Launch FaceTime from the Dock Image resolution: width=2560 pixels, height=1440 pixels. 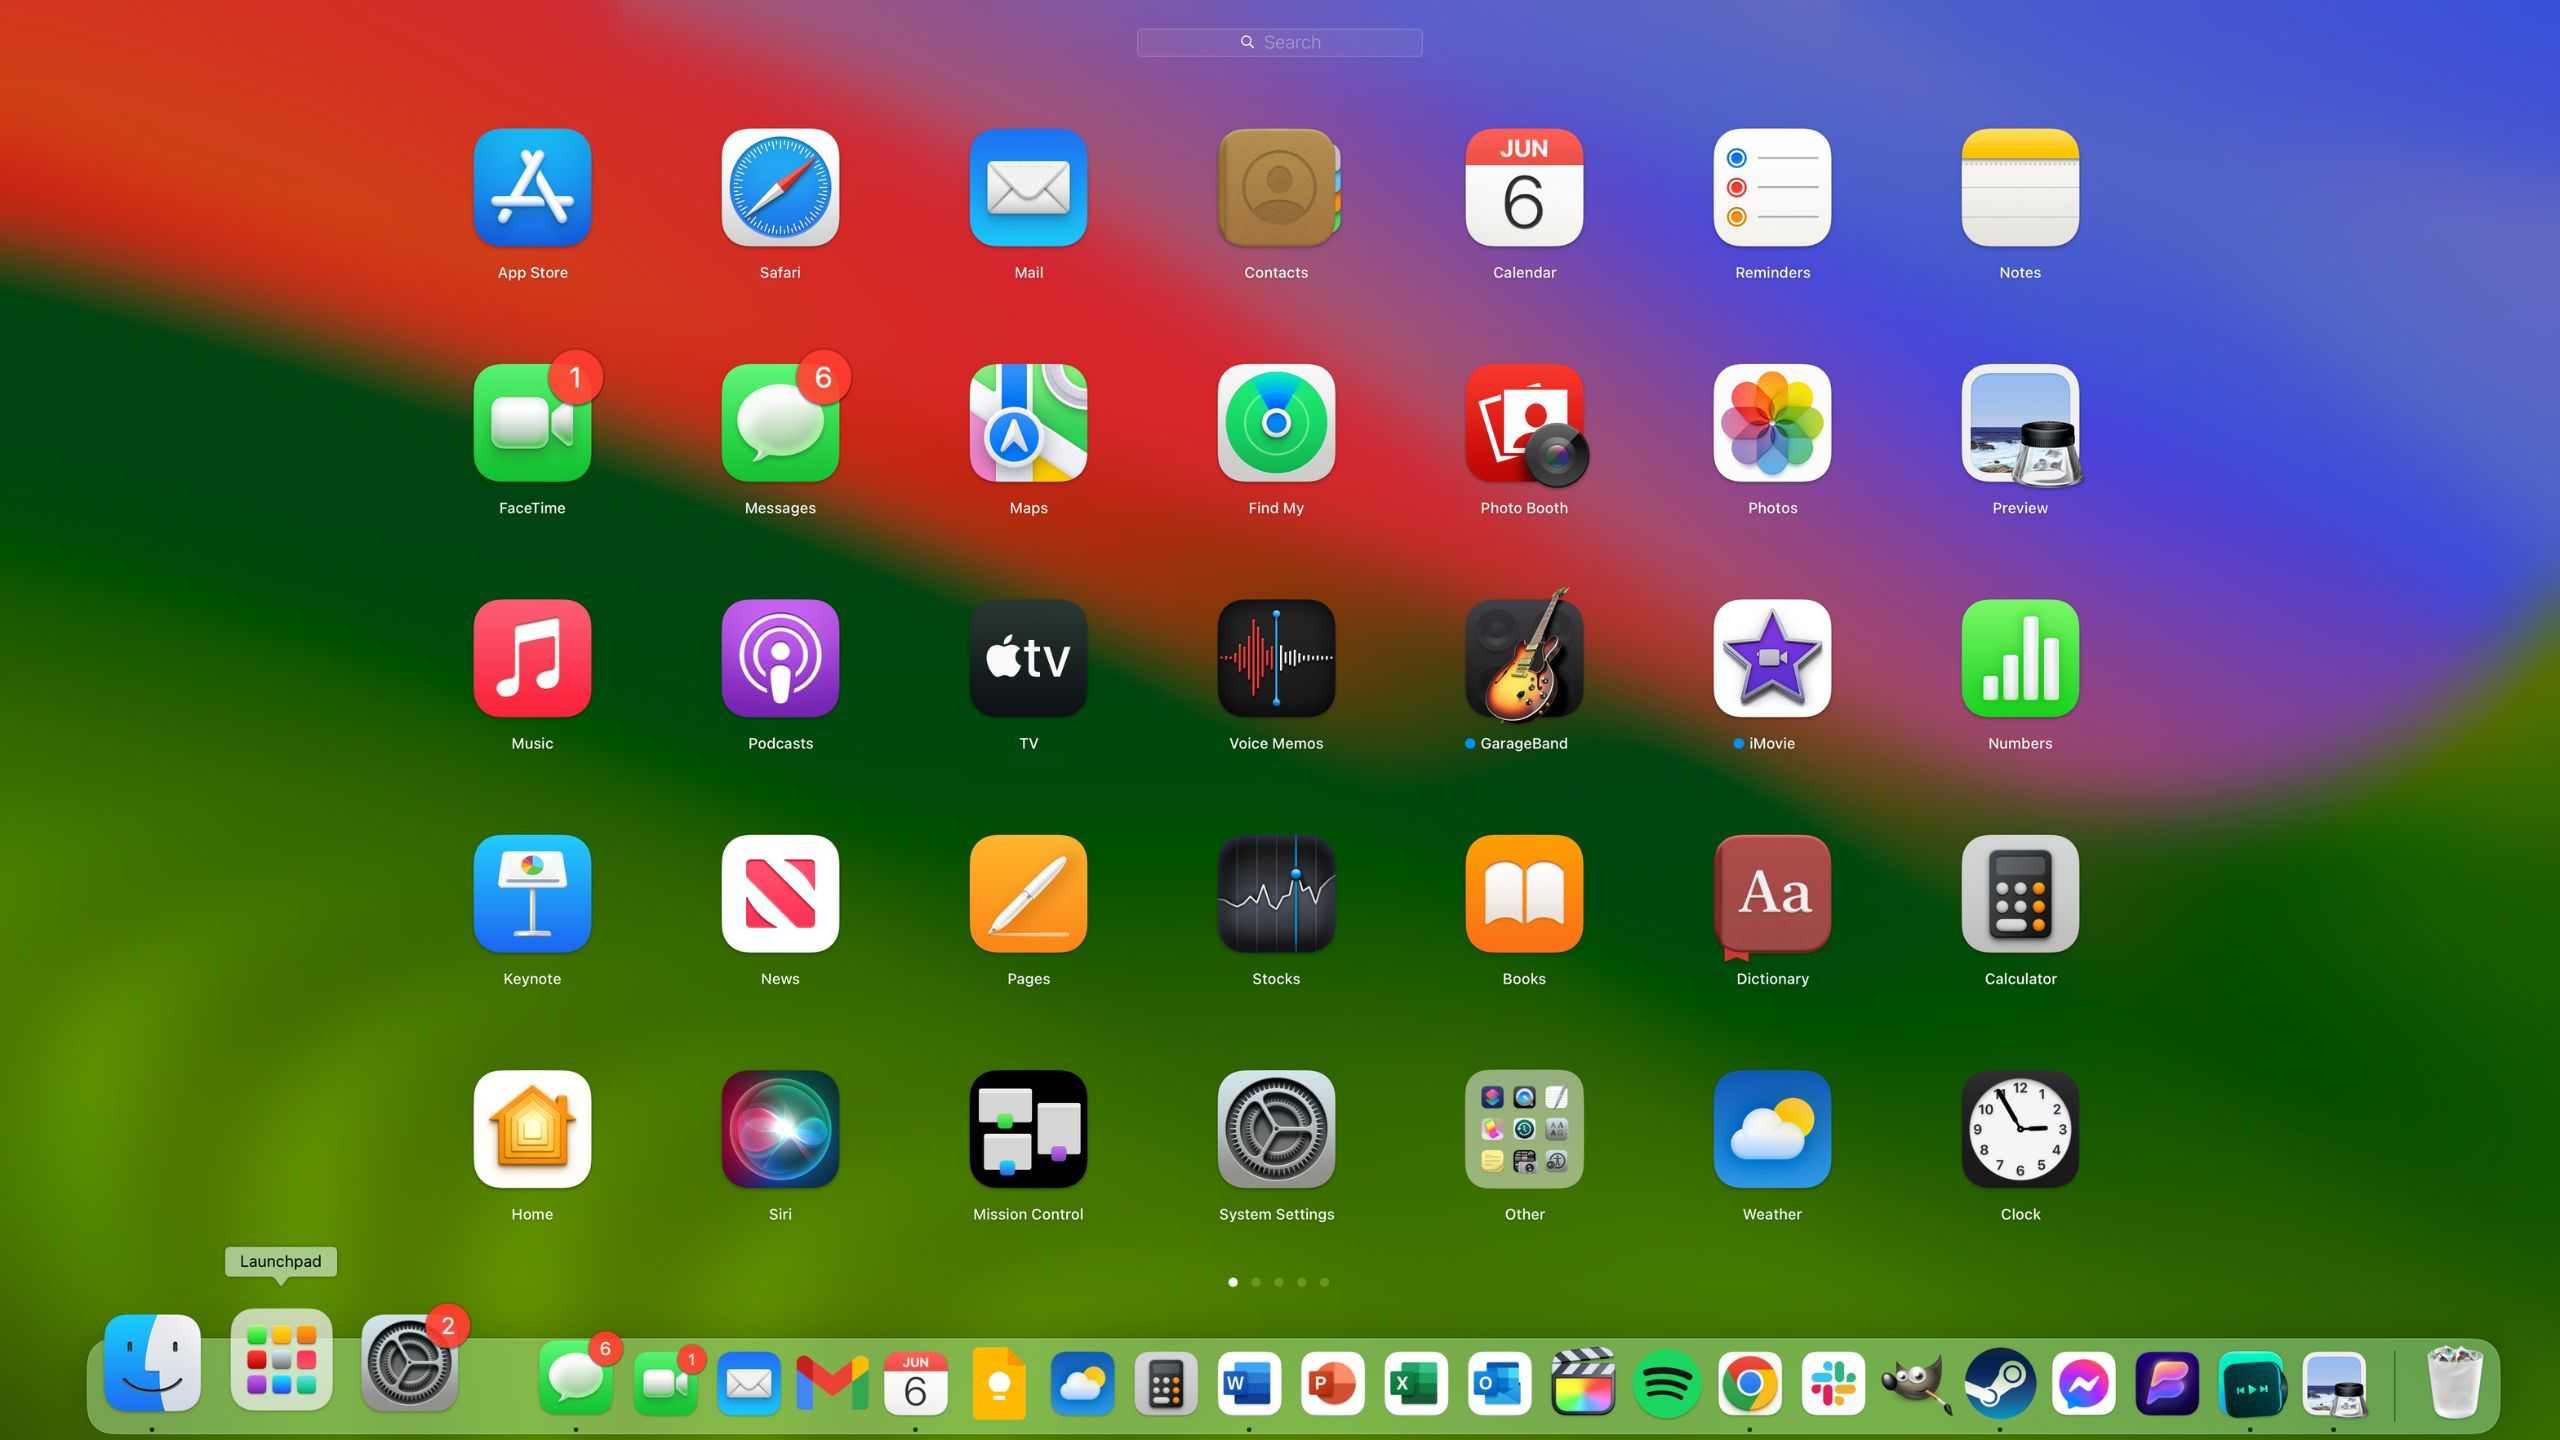pyautogui.click(x=665, y=1384)
